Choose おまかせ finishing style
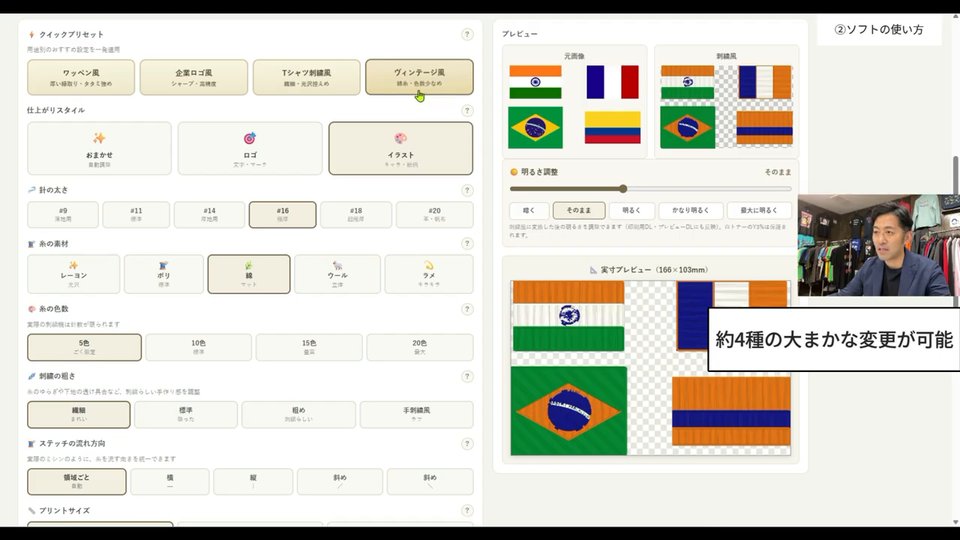The width and height of the screenshot is (960, 540). pyautogui.click(x=99, y=148)
